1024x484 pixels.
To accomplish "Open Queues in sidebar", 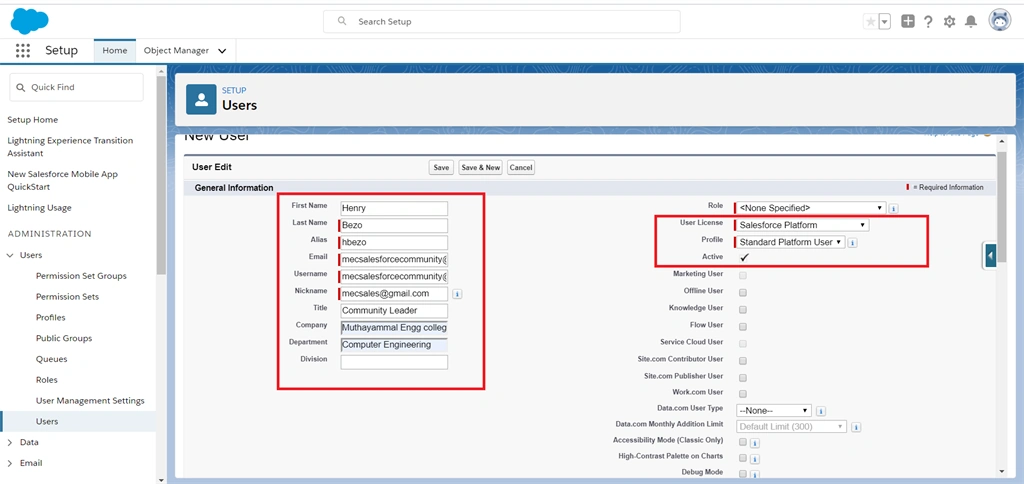I will 52,359.
